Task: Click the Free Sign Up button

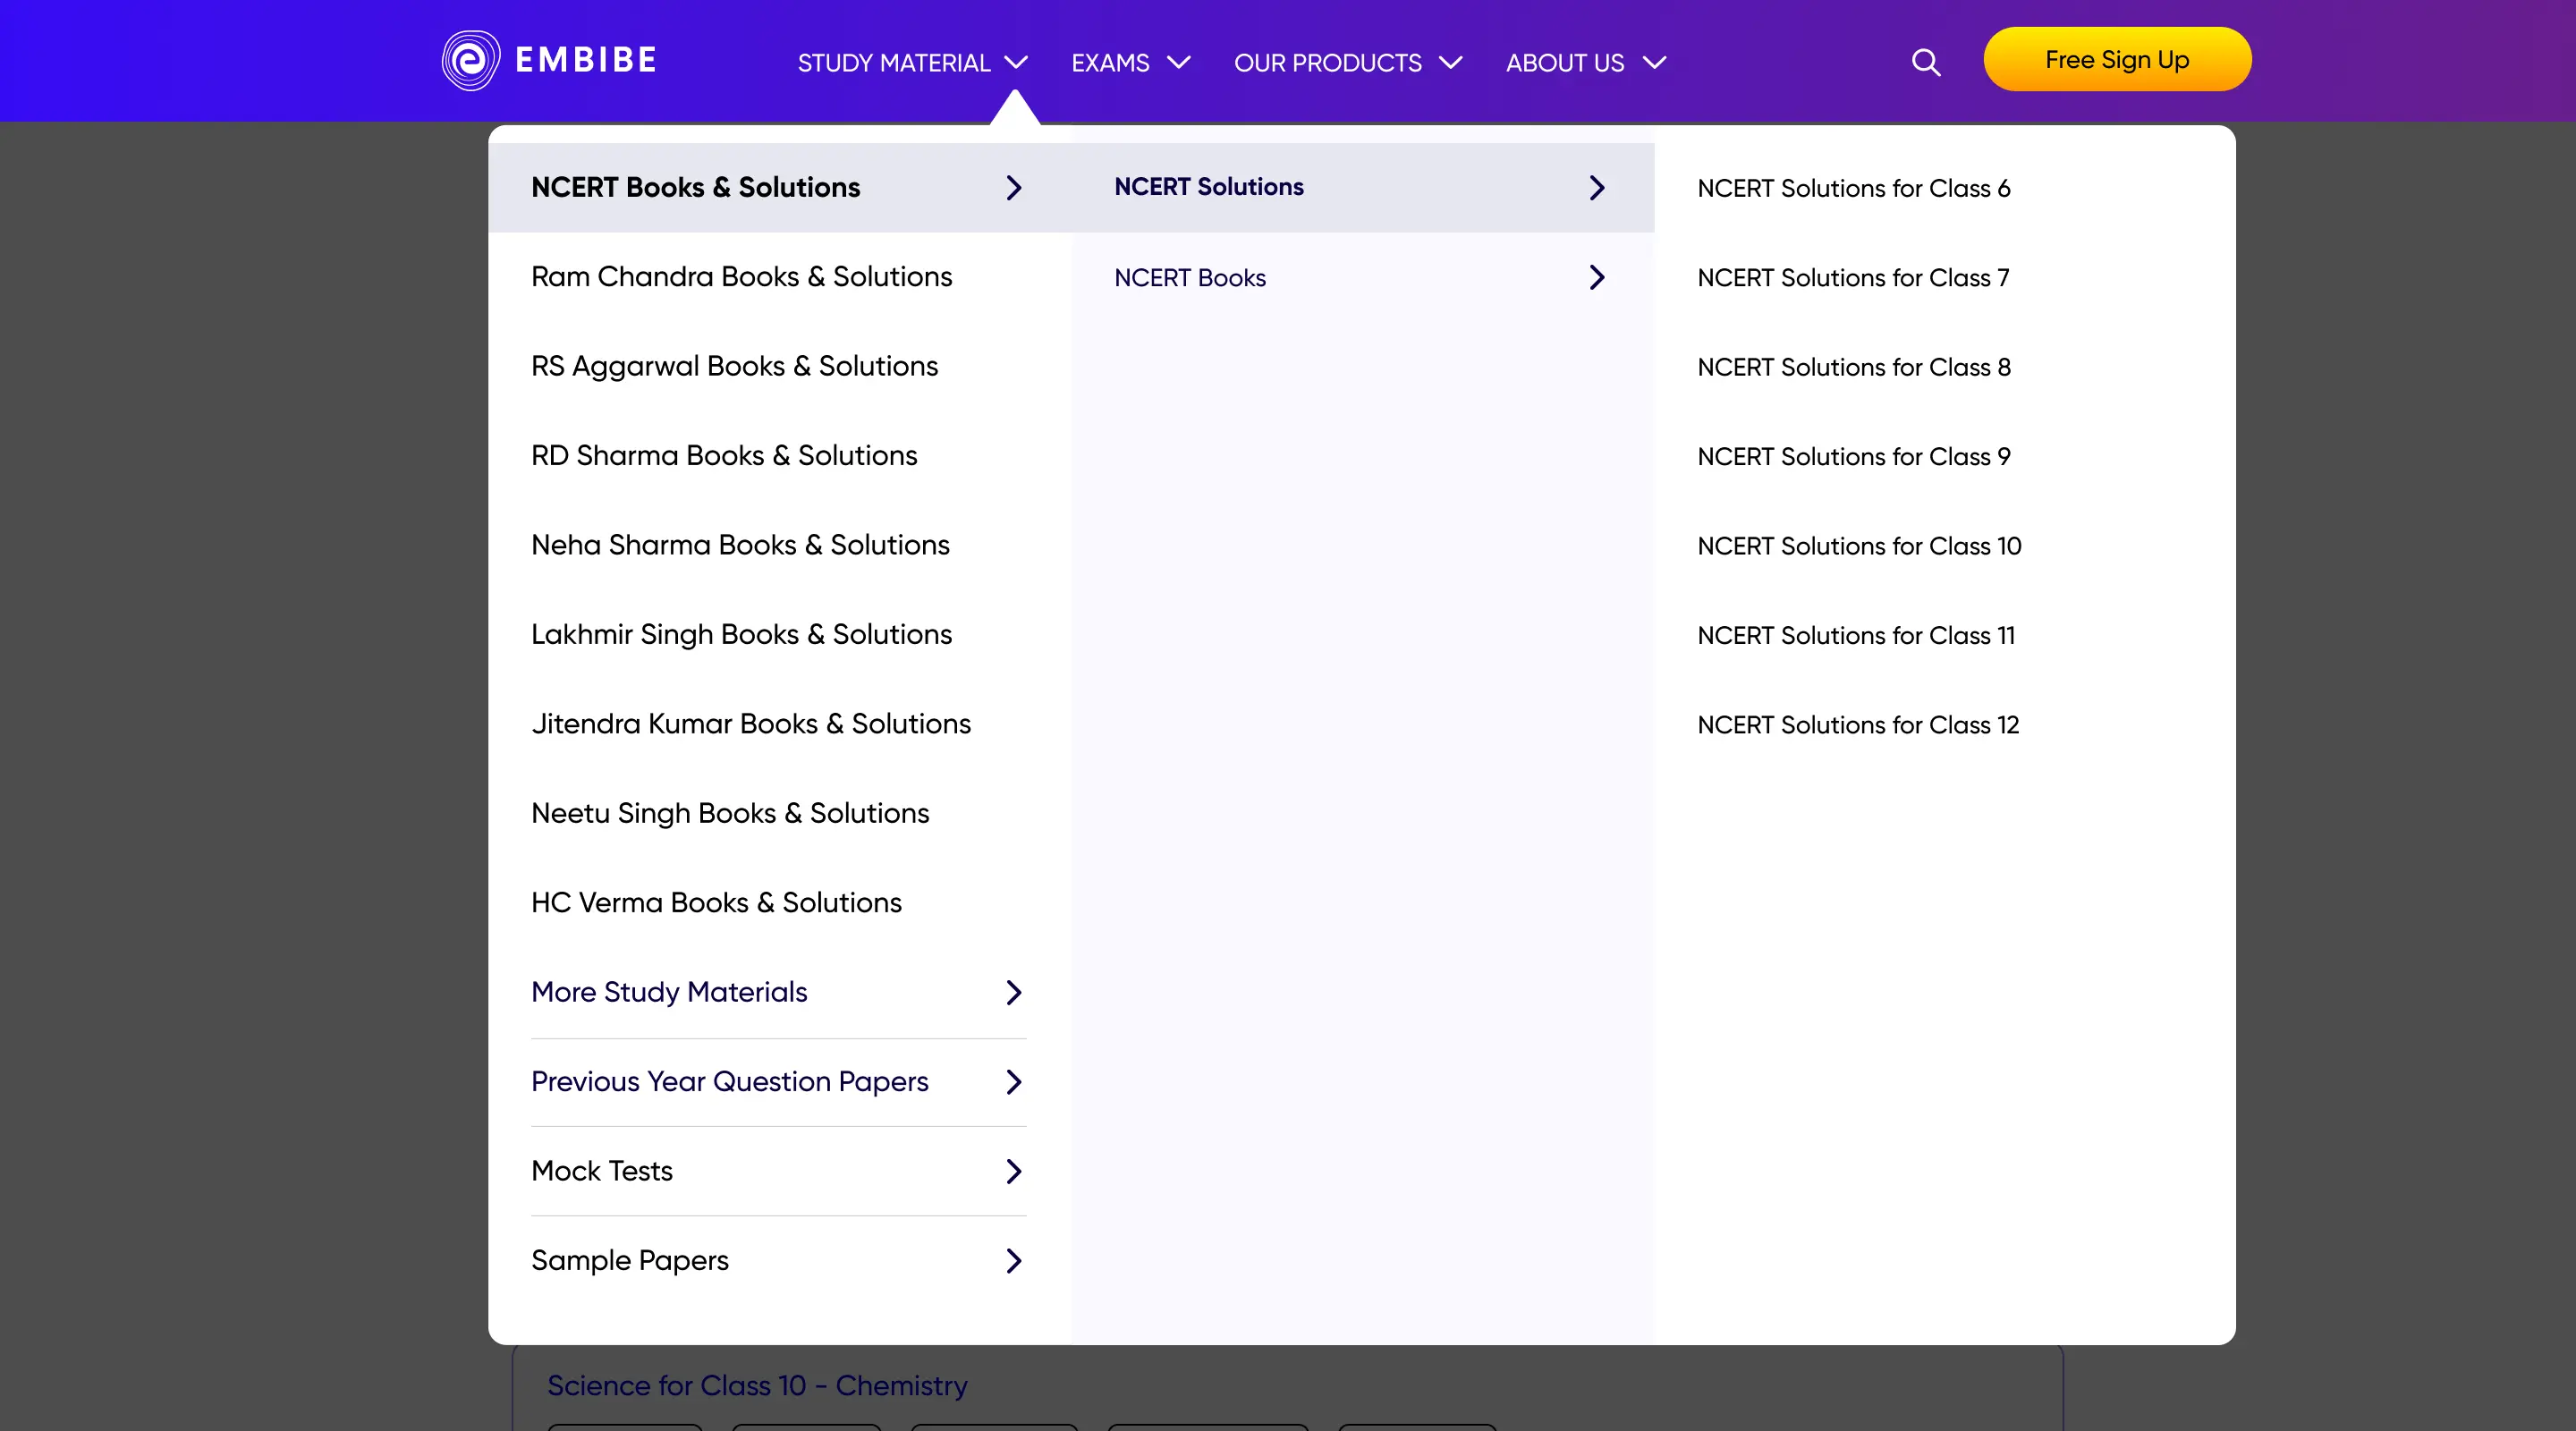Action: click(x=2117, y=60)
